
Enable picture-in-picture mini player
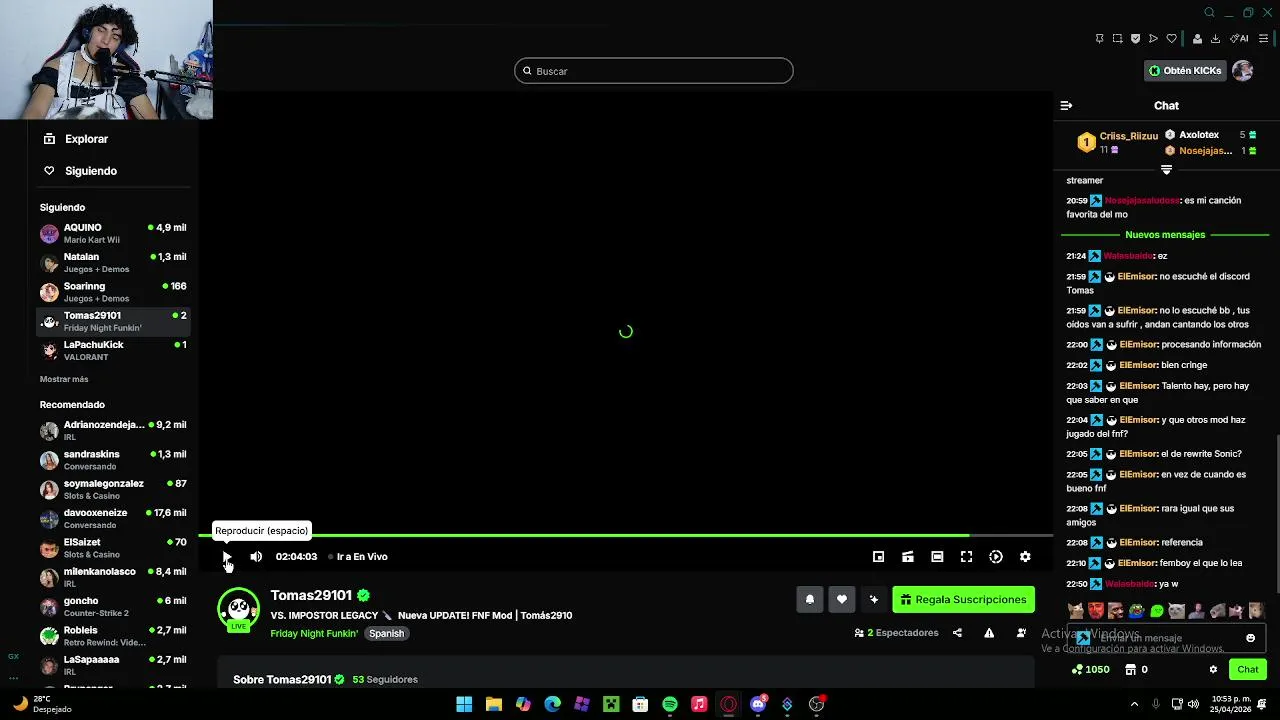coord(878,557)
